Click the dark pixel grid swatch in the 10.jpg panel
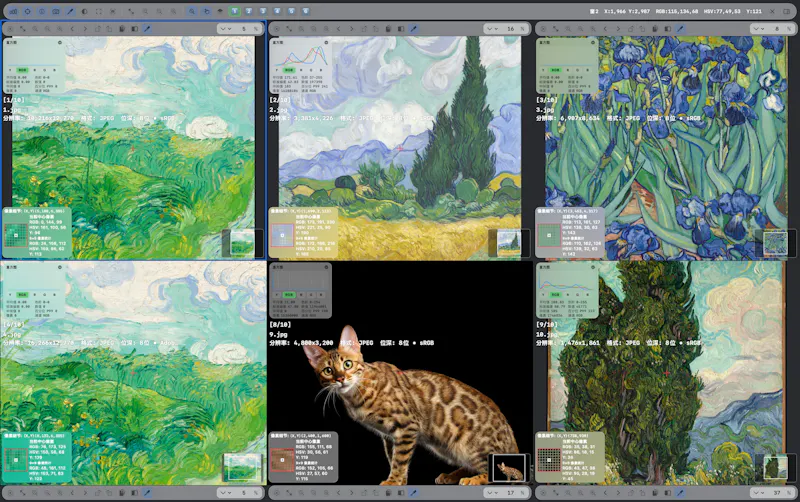Image resolution: width=800 pixels, height=502 pixels. click(x=549, y=460)
